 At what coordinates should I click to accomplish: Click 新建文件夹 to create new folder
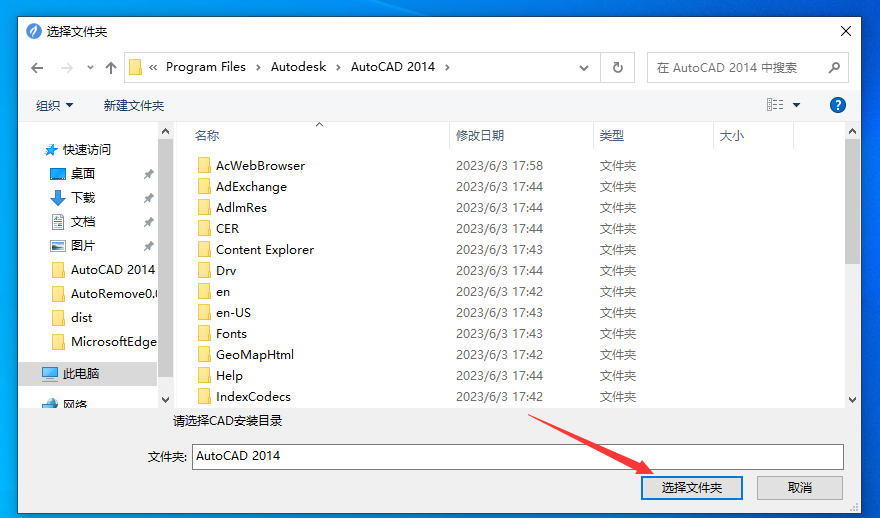click(x=134, y=105)
